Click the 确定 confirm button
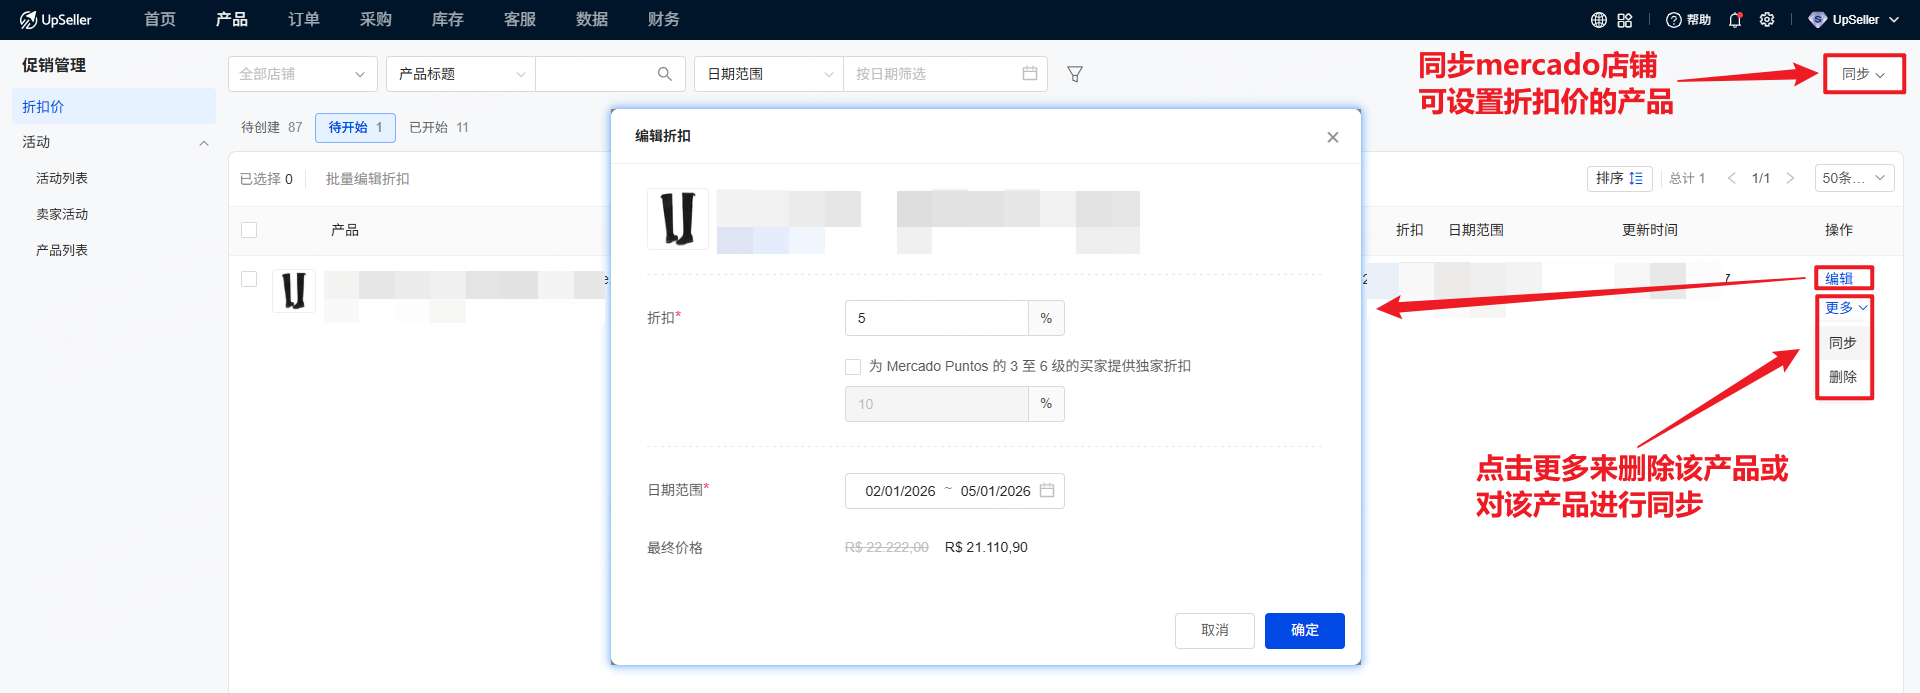Viewport: 1920px width, 693px height. pos(1304,630)
